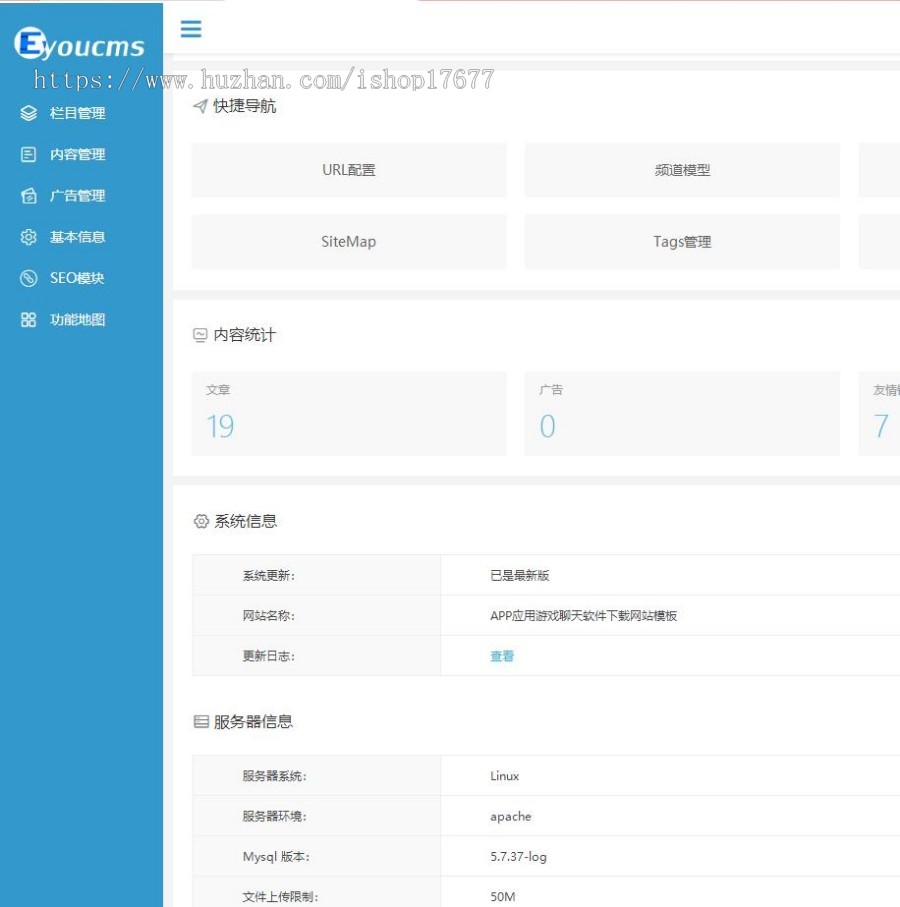This screenshot has height=907, width=900.
Task: Click the 服务器系统: label
Action: (274, 776)
